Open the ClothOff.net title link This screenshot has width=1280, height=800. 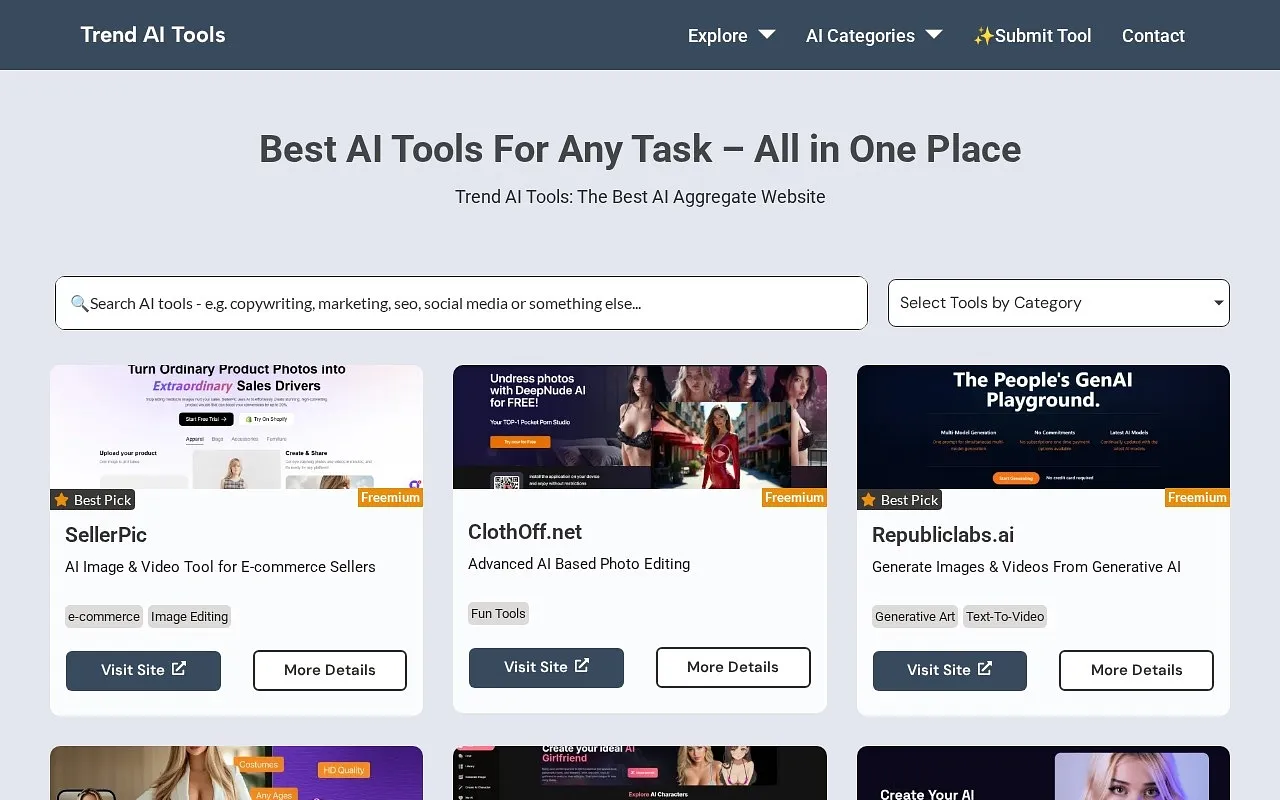(x=525, y=532)
